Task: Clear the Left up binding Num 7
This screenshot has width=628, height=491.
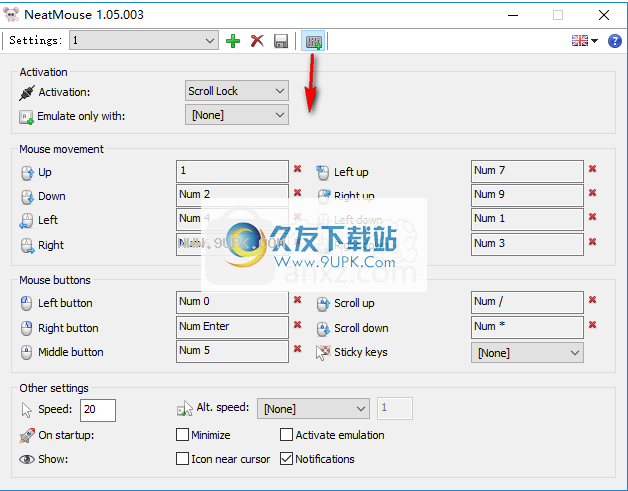Action: click(x=592, y=169)
